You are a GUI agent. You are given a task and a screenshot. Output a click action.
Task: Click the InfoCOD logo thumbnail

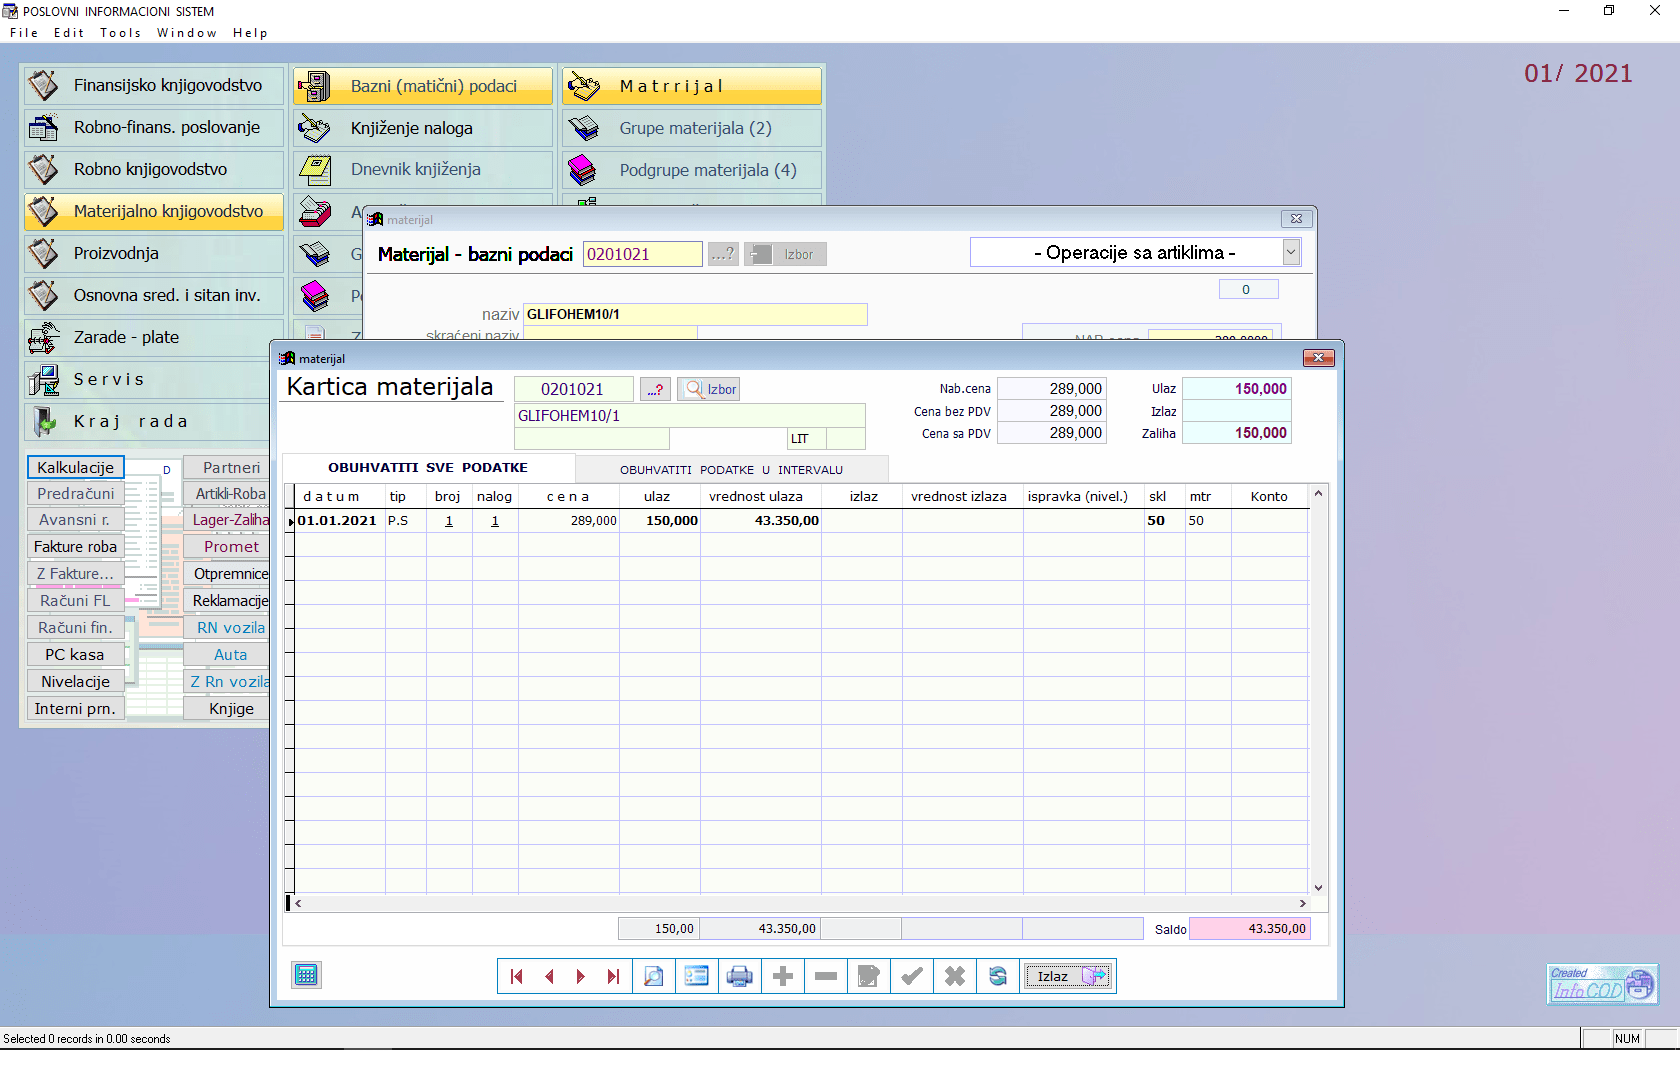1602,984
